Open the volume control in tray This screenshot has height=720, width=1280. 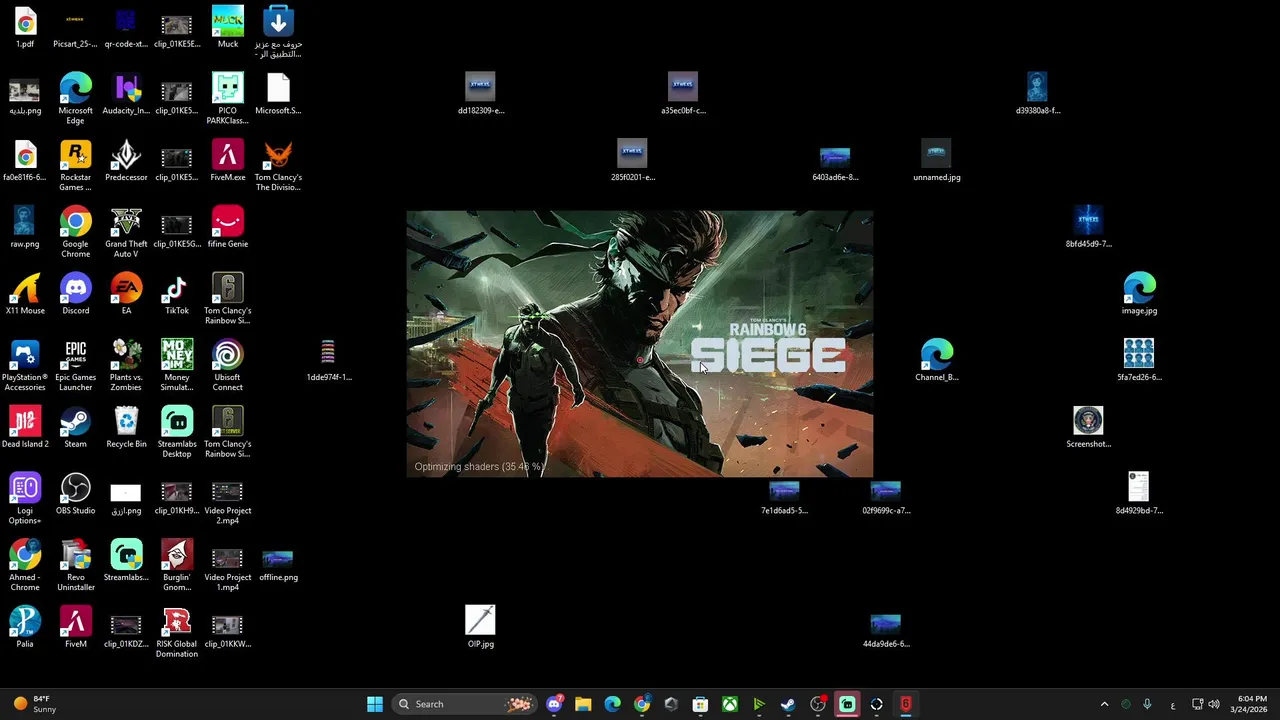pos(1214,704)
